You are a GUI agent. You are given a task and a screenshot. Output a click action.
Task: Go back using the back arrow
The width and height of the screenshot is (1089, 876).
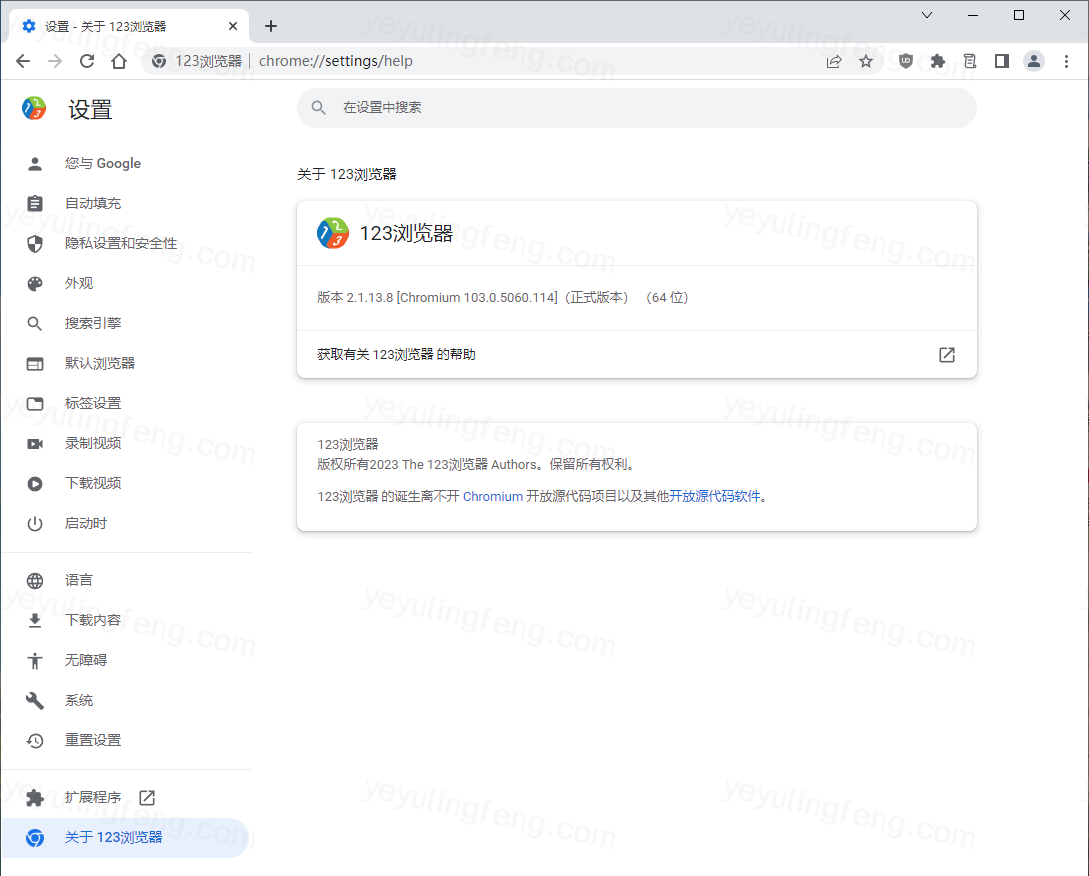[23, 61]
